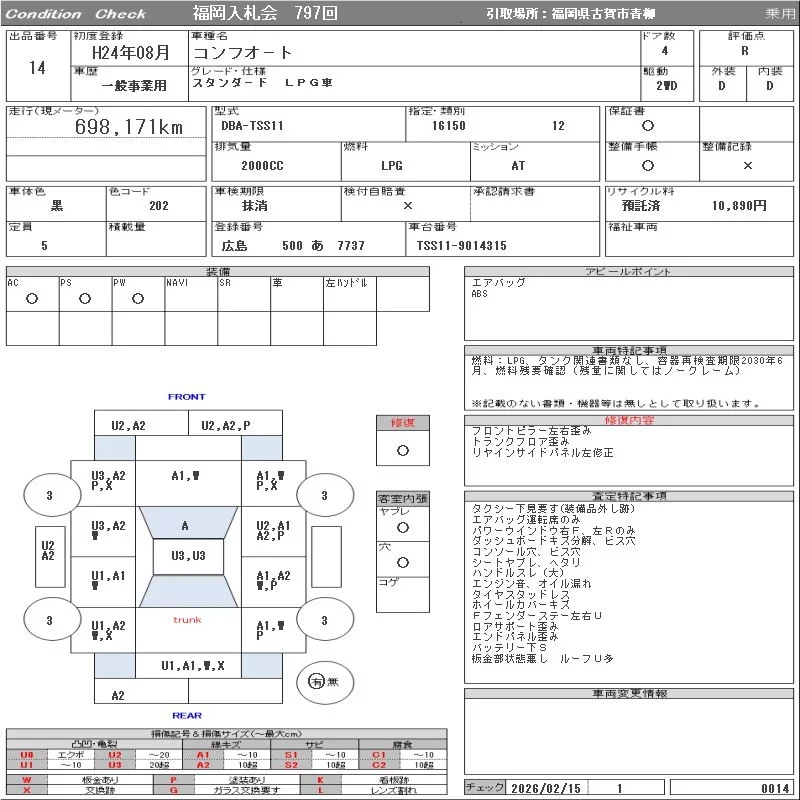Click the 穴 interior hole circle
This screenshot has height=800, width=800.
click(402, 562)
